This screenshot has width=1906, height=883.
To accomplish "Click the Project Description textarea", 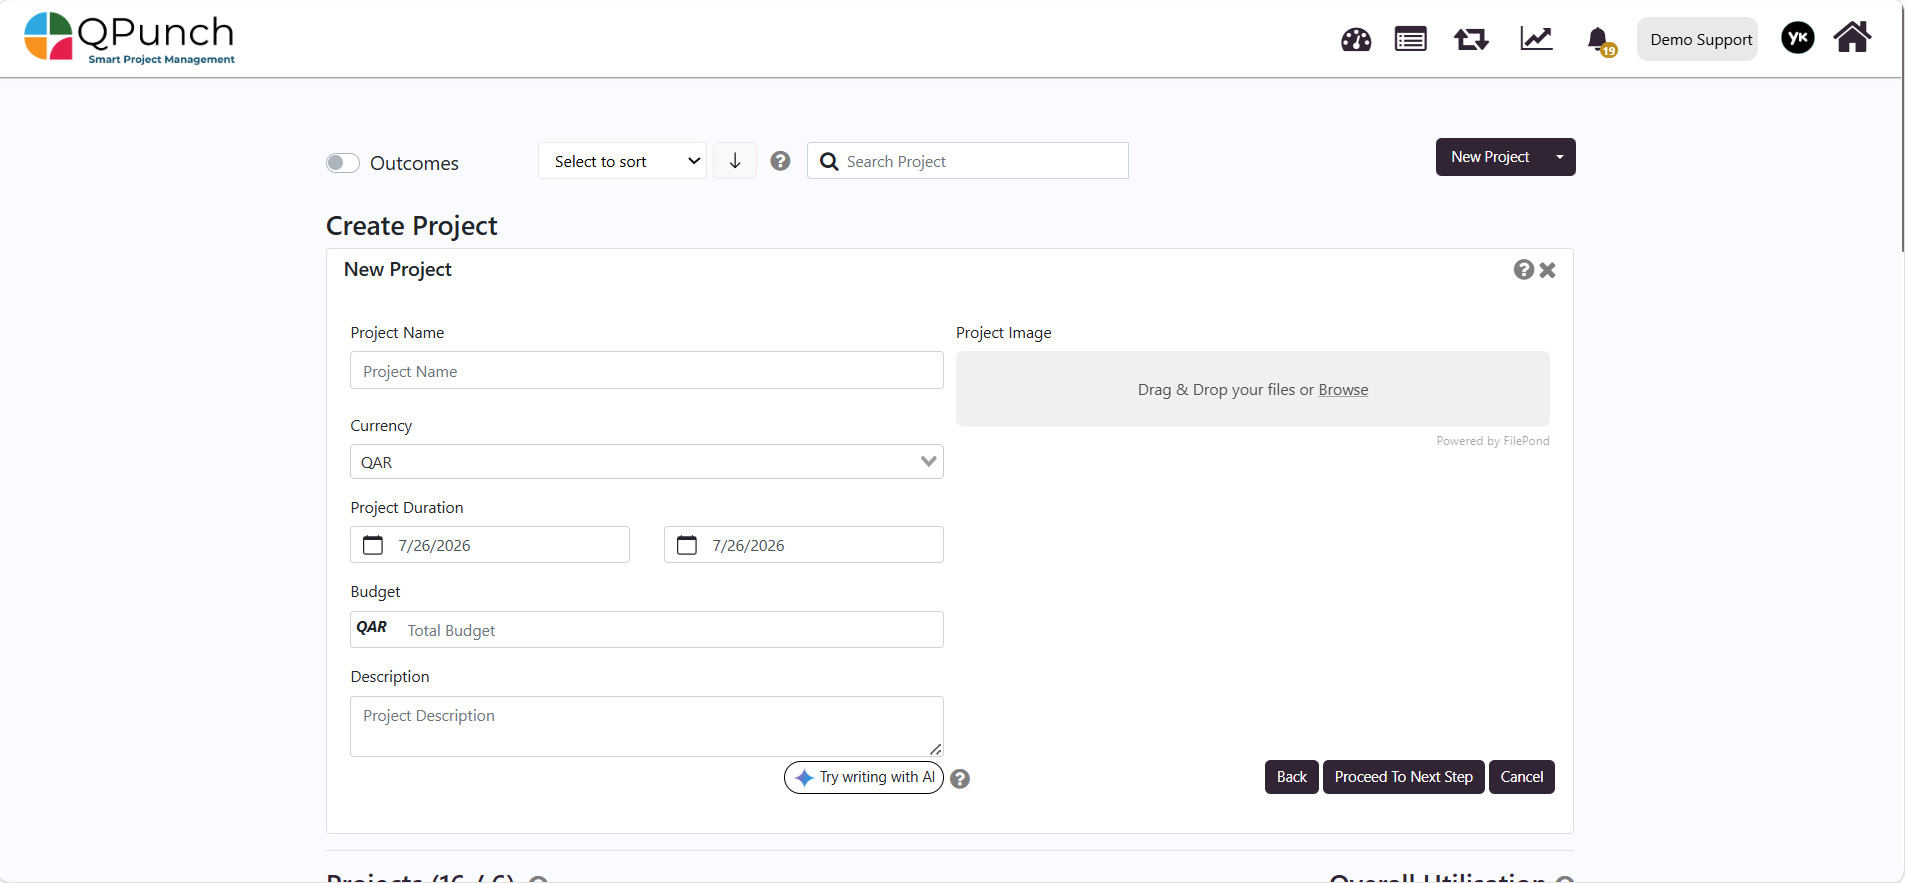I will click(647, 726).
